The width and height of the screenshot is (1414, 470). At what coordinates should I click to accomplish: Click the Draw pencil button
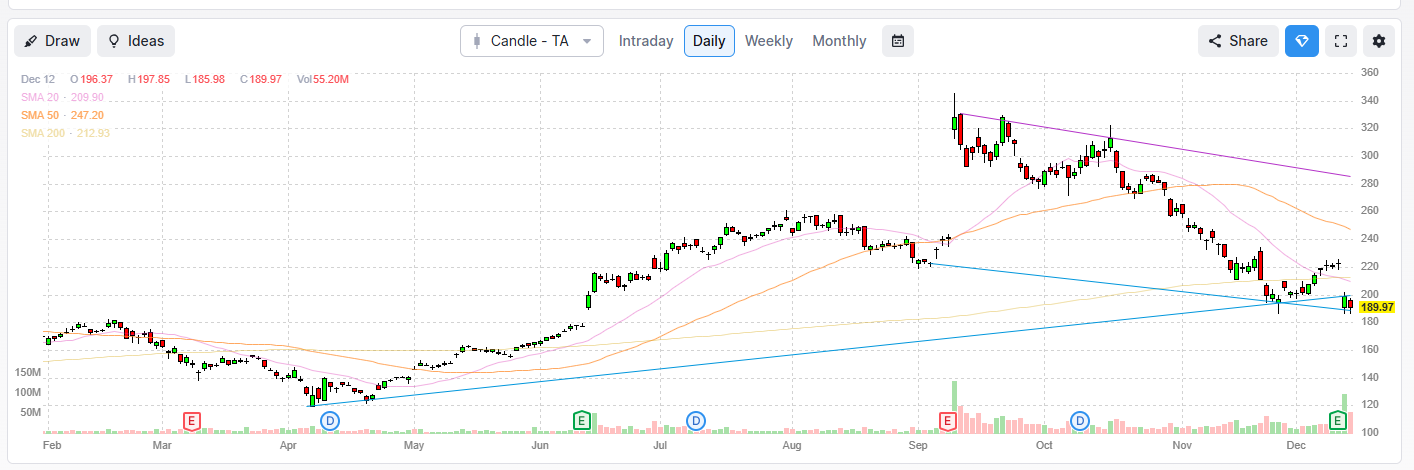tap(52, 41)
